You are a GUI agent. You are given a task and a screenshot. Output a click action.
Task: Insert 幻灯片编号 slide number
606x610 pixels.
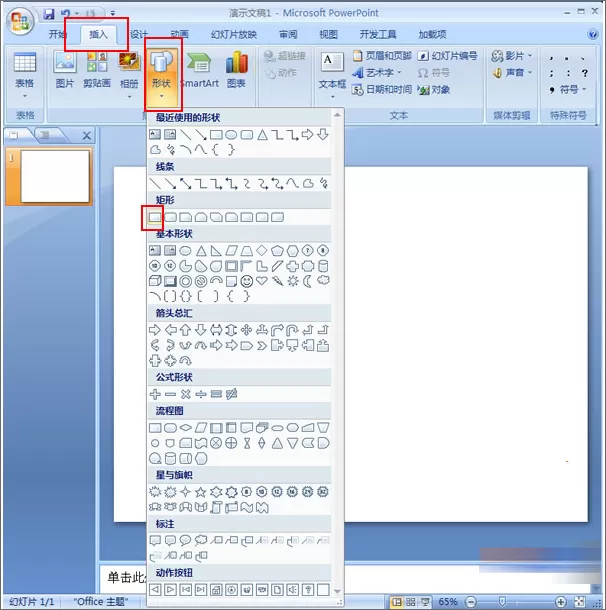pyautogui.click(x=448, y=56)
